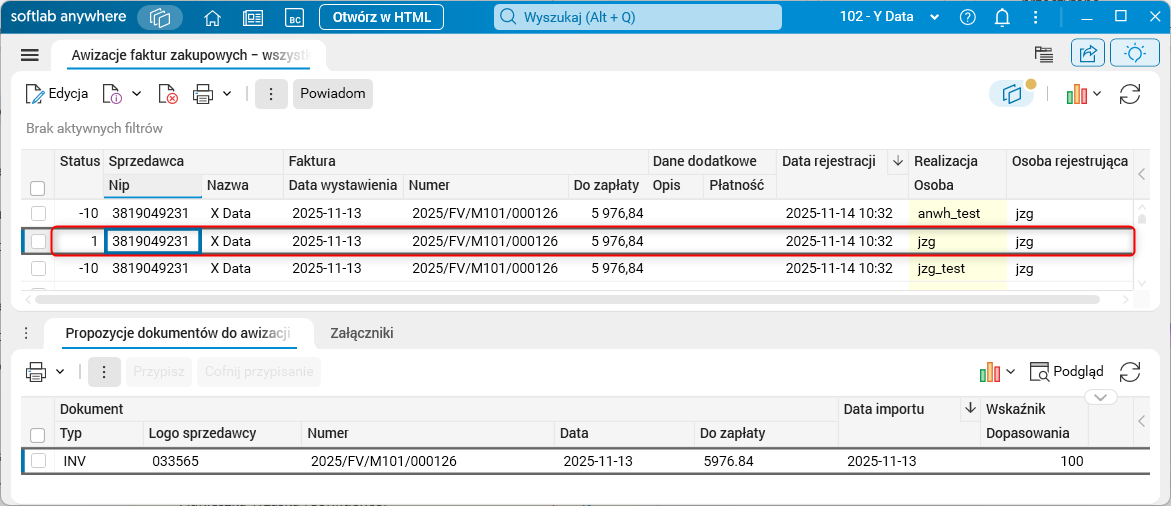The width and height of the screenshot is (1171, 506).
Task: Click the Wyszukaj search field
Action: click(x=637, y=17)
